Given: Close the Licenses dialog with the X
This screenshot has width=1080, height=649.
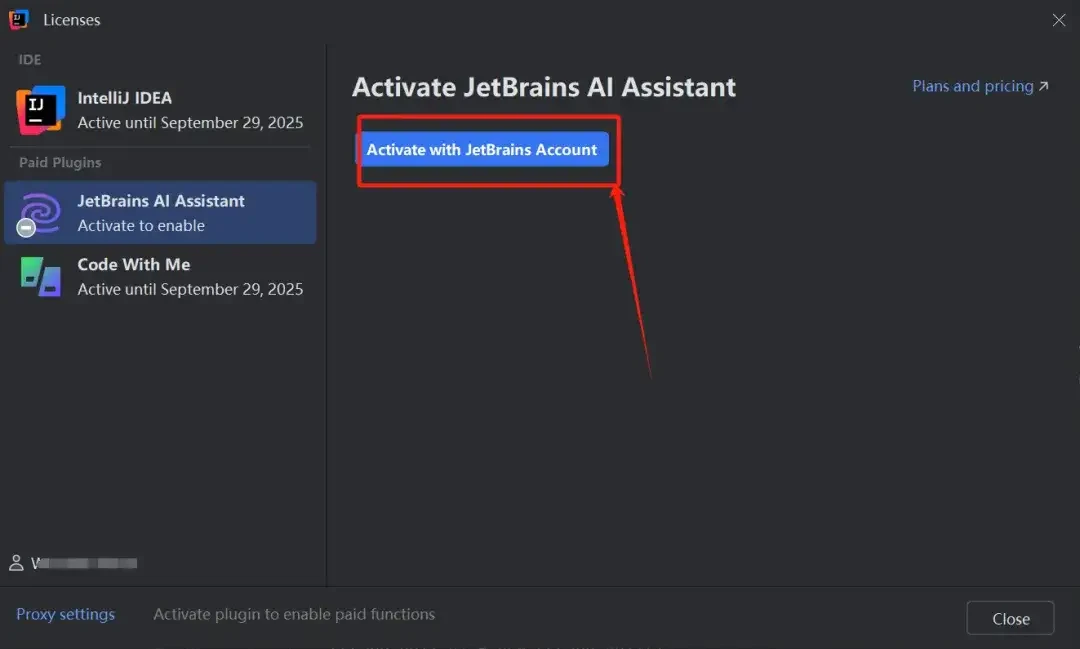Looking at the screenshot, I should click(x=1059, y=20).
